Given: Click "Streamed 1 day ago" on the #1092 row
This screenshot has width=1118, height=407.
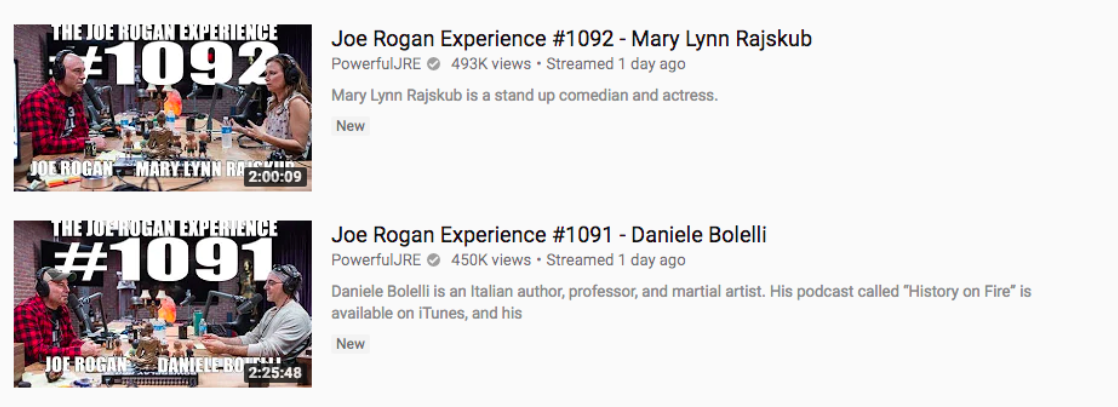Looking at the screenshot, I should point(616,64).
